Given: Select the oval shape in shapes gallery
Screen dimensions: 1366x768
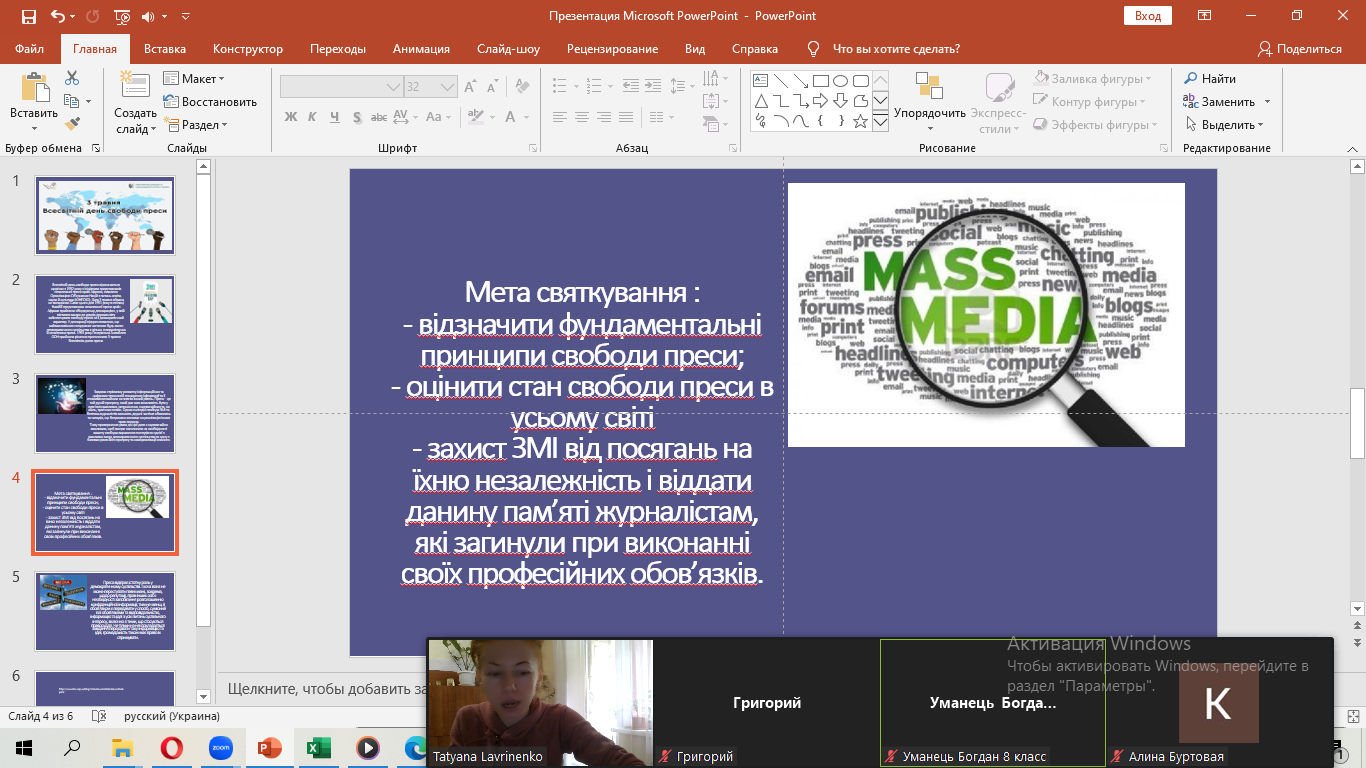Looking at the screenshot, I should tap(840, 81).
